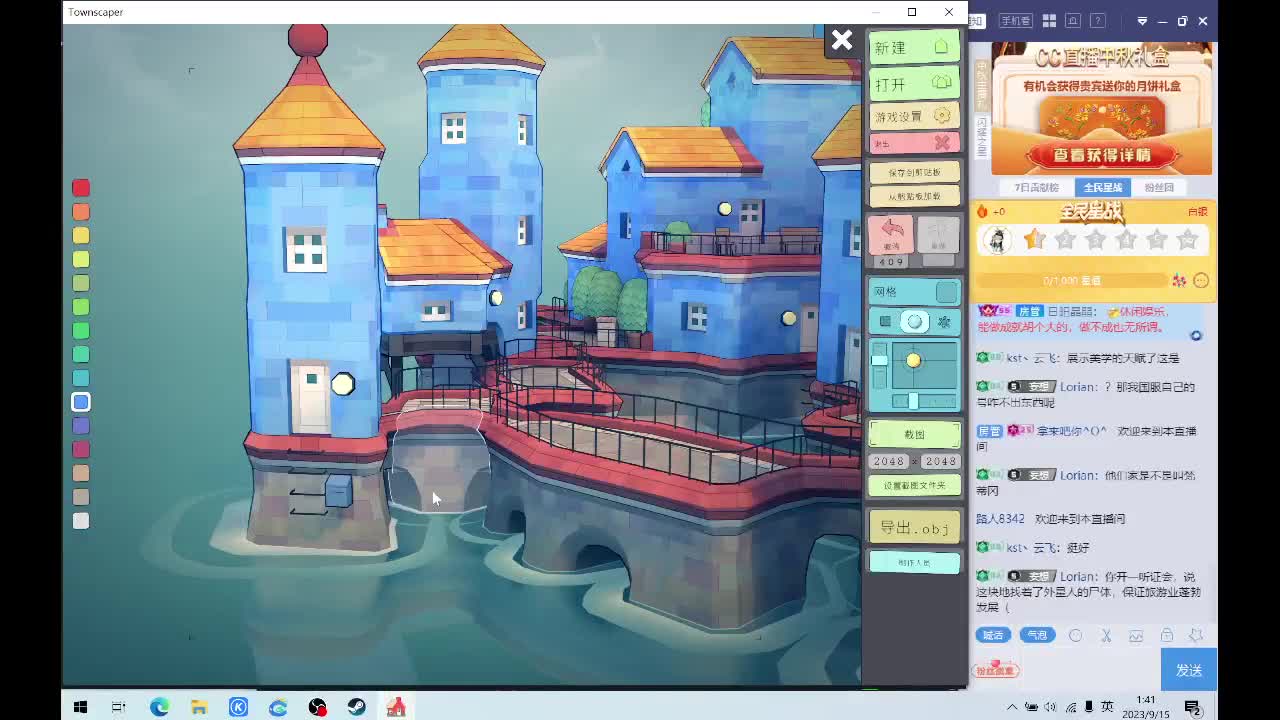
Task: Switch to 7日贡献榜 tab
Action: 1036,187
